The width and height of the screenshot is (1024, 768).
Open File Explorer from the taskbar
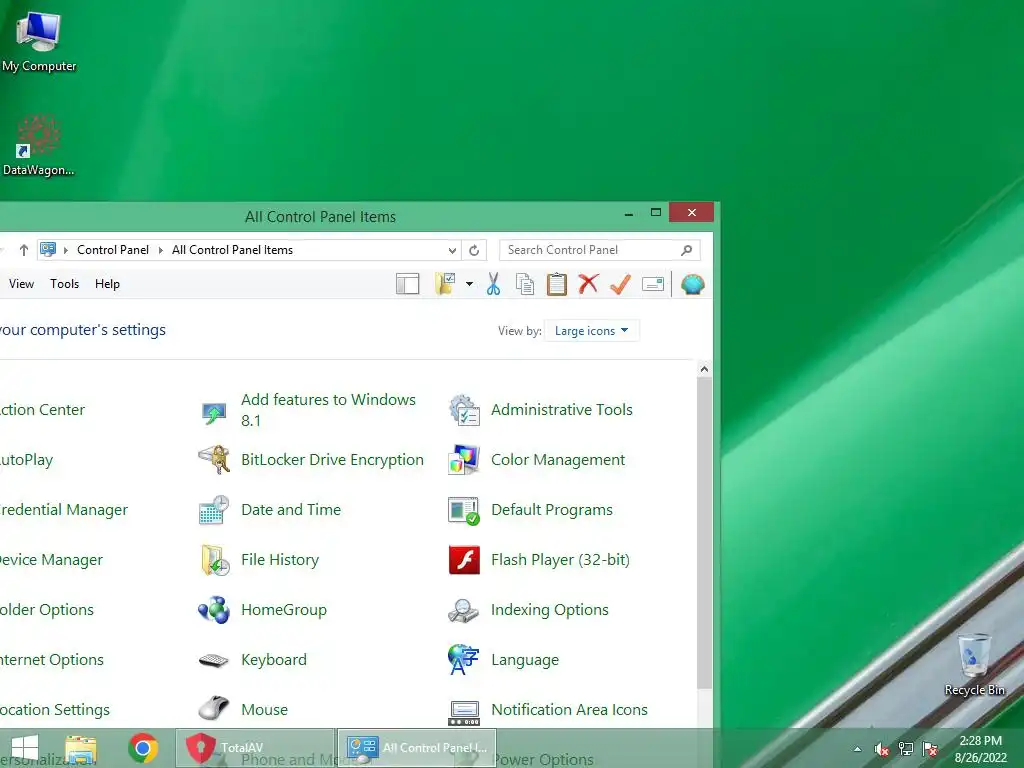(81, 748)
